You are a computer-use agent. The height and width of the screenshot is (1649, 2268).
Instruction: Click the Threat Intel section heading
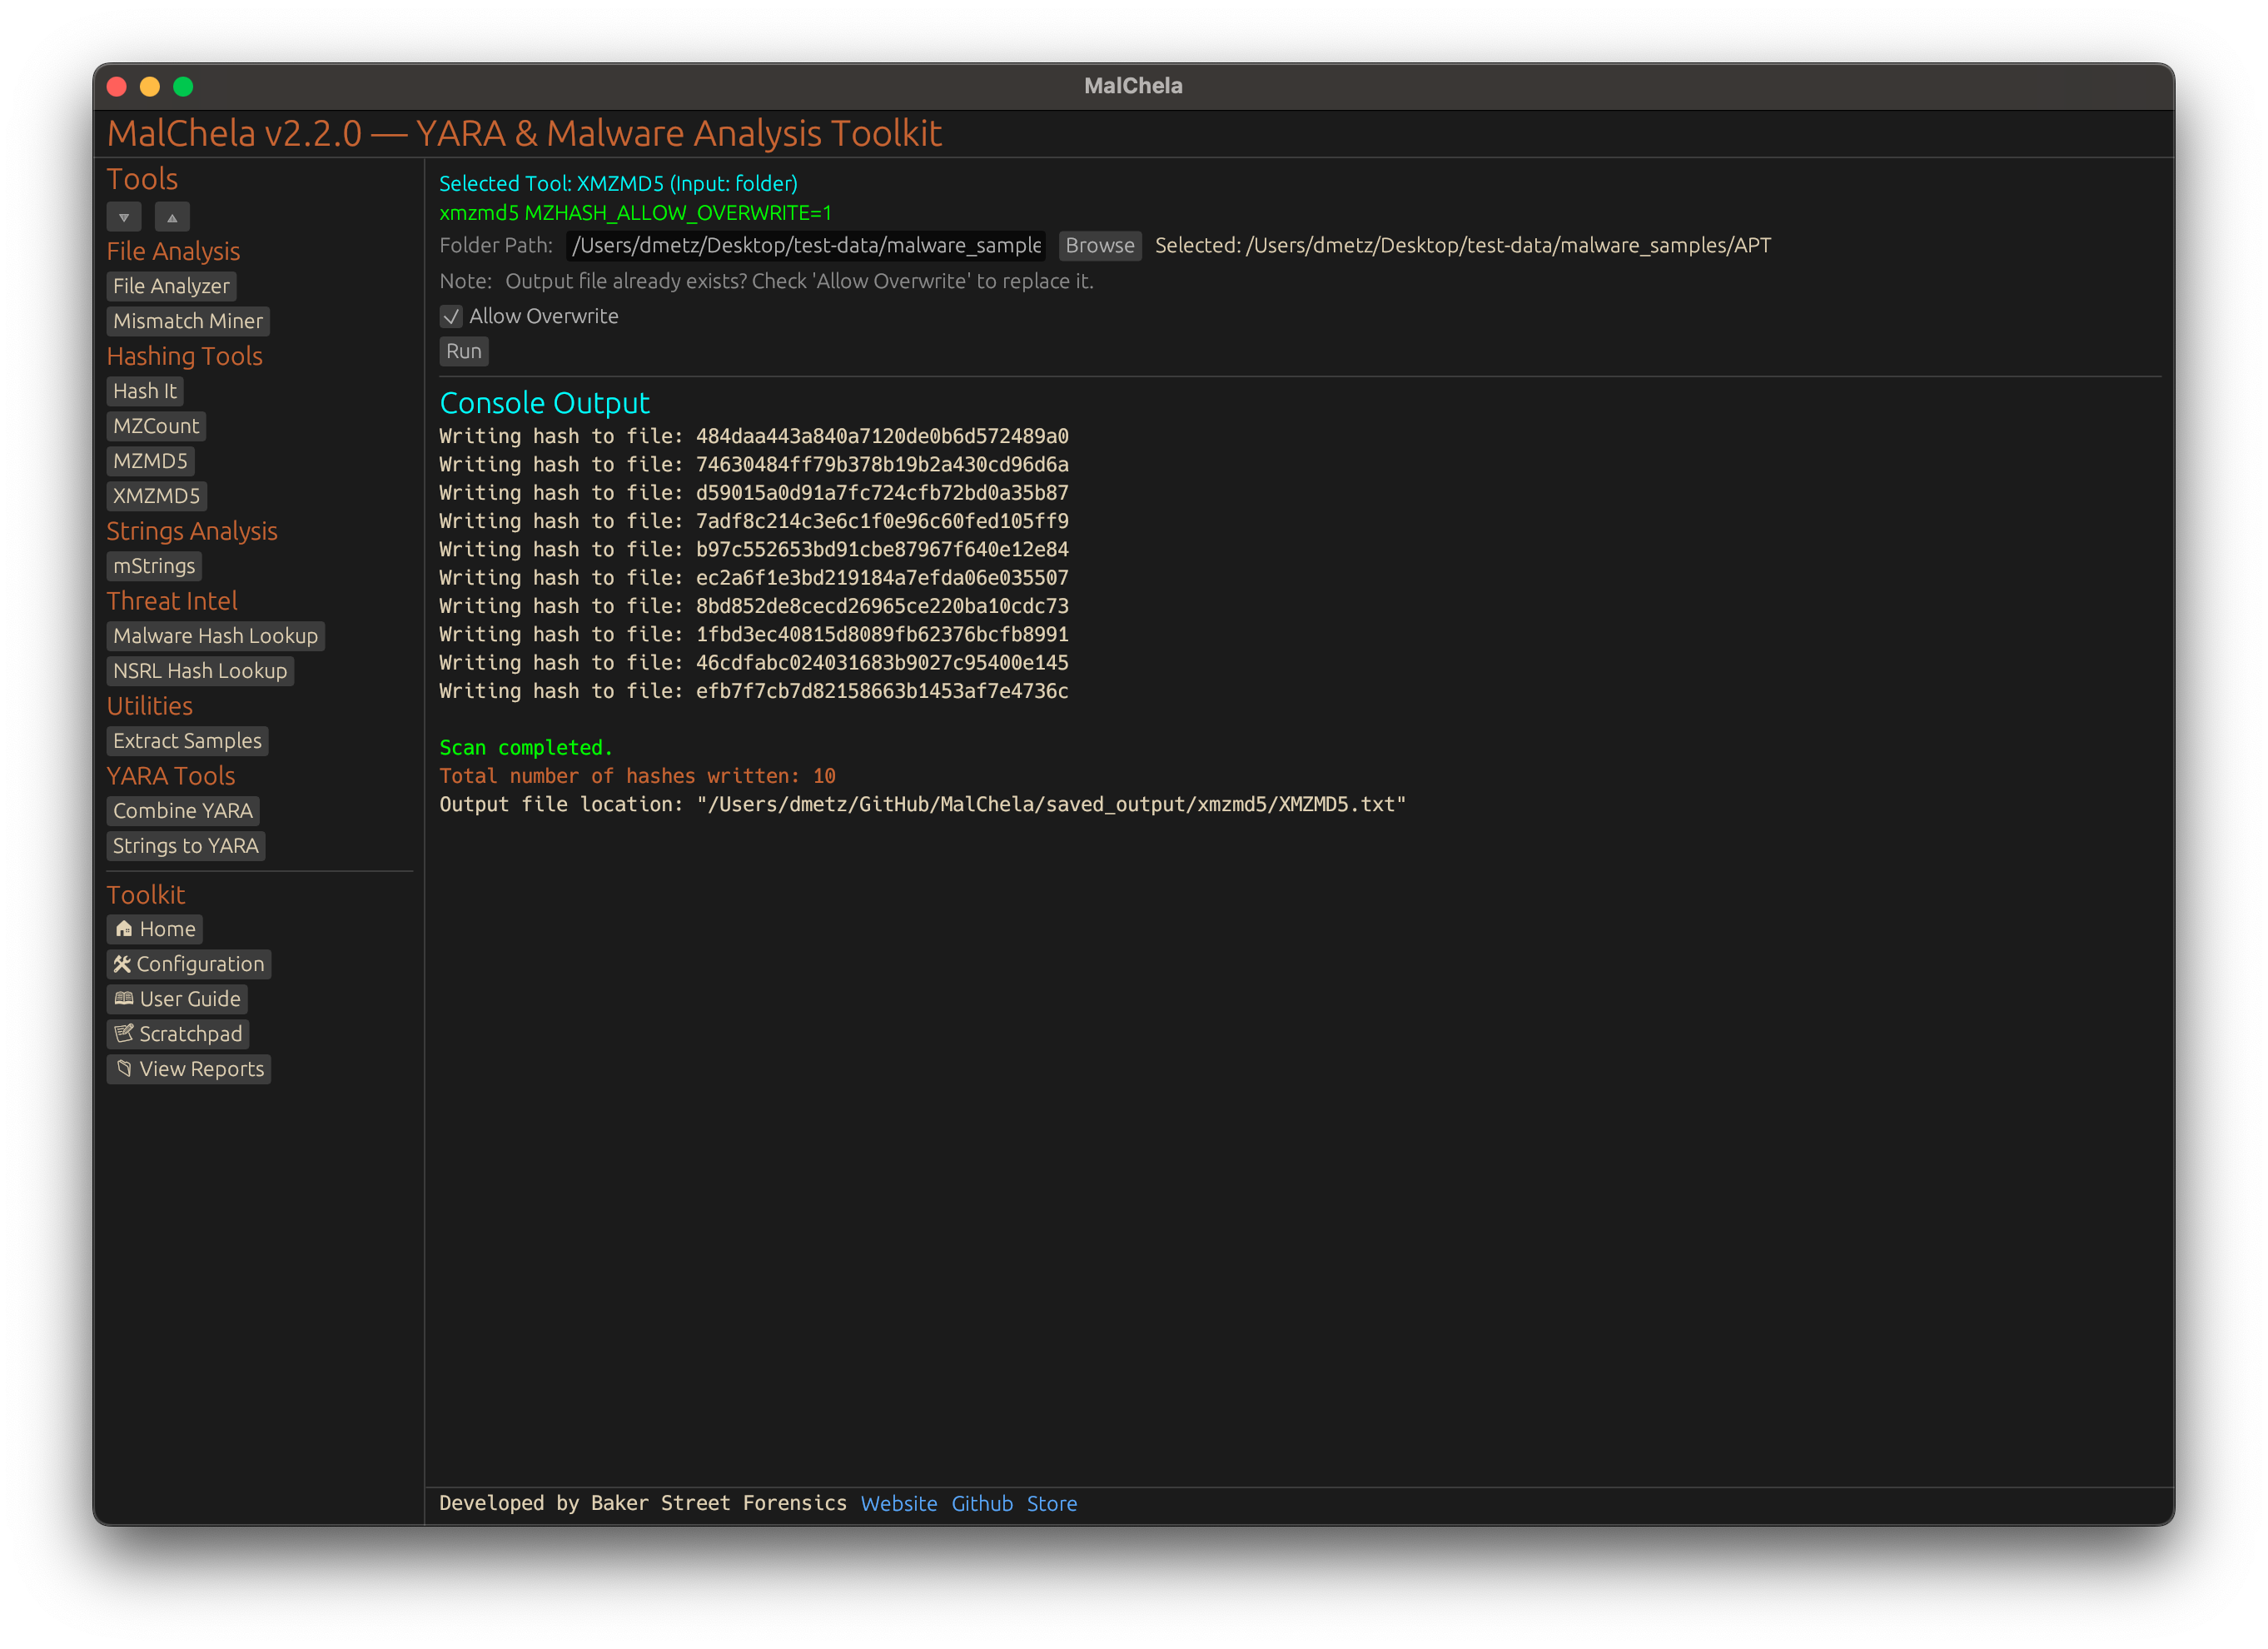point(172,601)
